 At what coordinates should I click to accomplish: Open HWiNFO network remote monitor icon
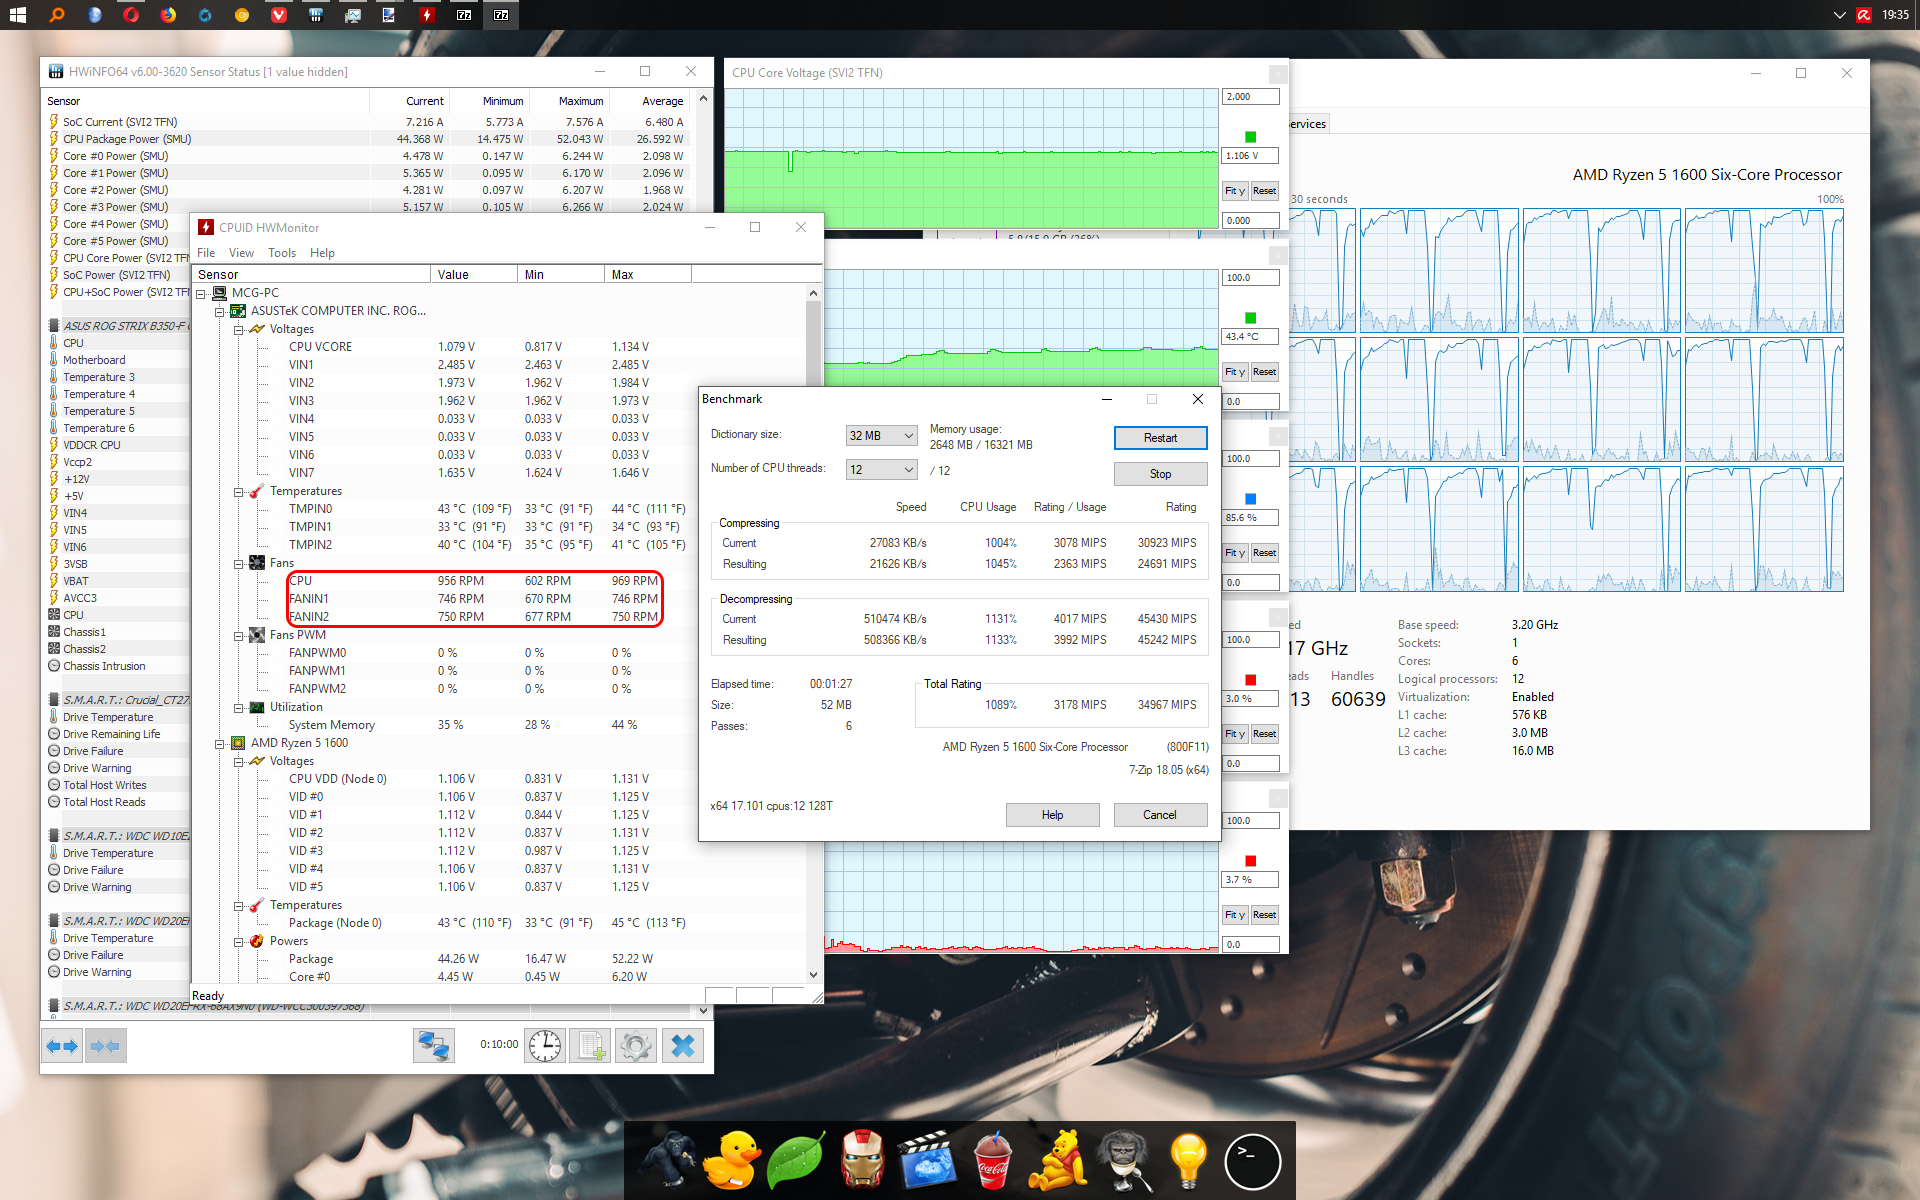(x=433, y=1046)
